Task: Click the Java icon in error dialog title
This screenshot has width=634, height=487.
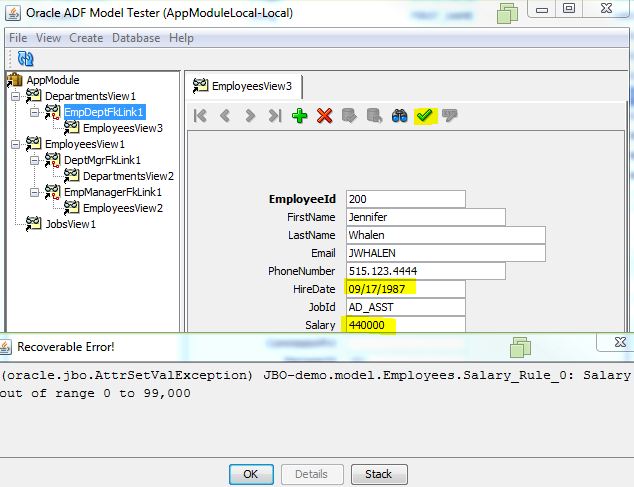Action: pos(5,347)
